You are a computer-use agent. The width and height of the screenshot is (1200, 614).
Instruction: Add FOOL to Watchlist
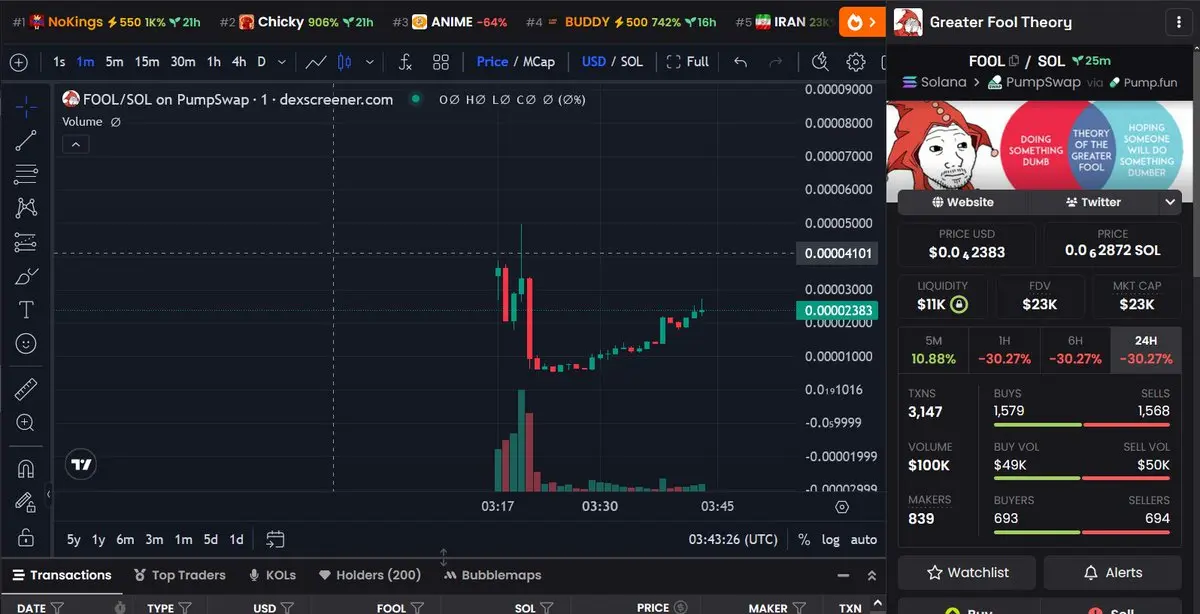coord(967,573)
